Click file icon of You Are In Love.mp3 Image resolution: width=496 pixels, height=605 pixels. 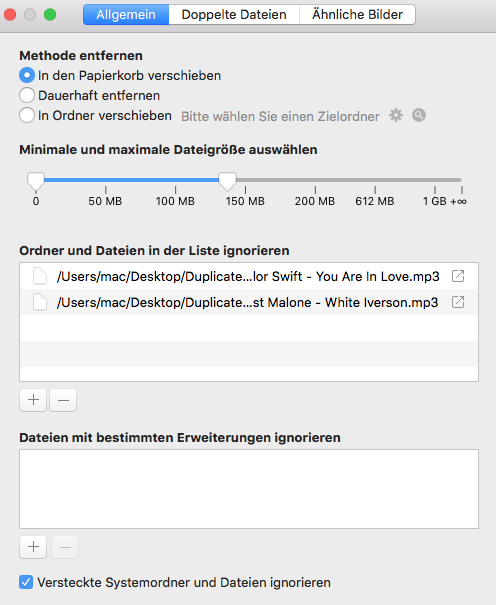click(40, 276)
